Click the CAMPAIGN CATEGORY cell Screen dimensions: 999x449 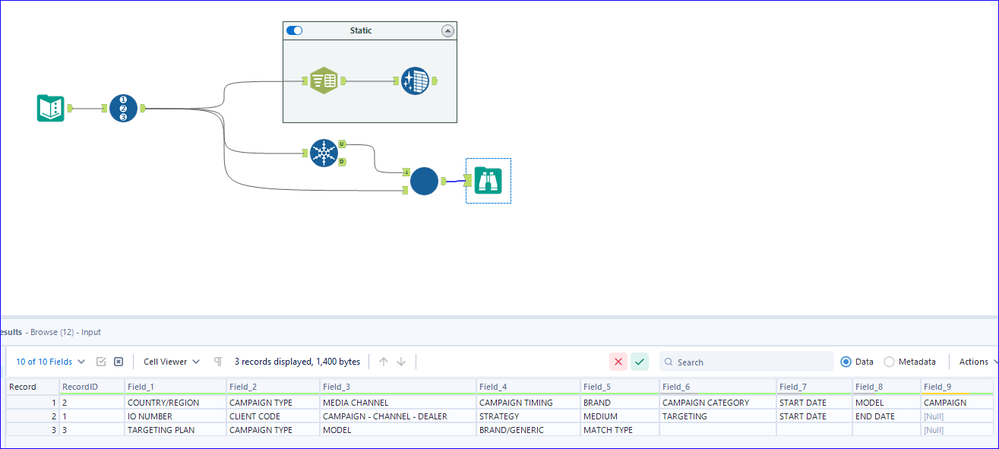click(x=718, y=403)
